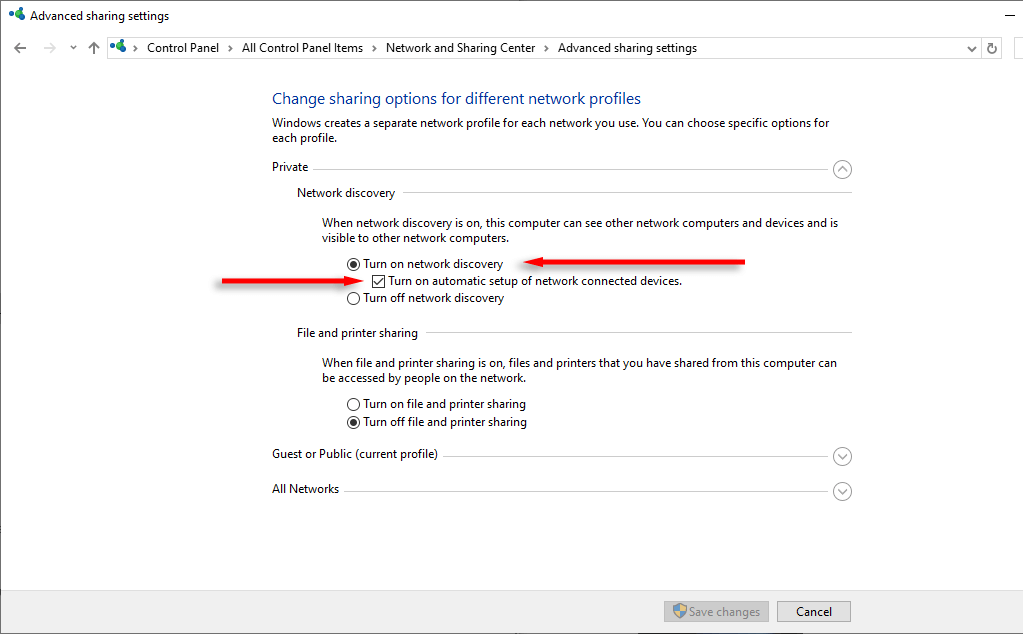Select Turn off network discovery
This screenshot has width=1023, height=634.
[x=353, y=298]
